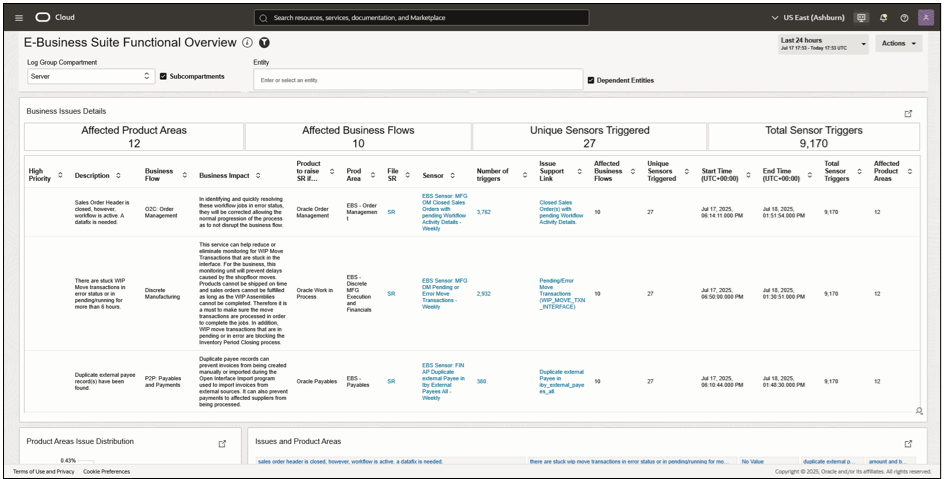Open Cookie Preferences
This screenshot has width=944, height=479.
107,472
